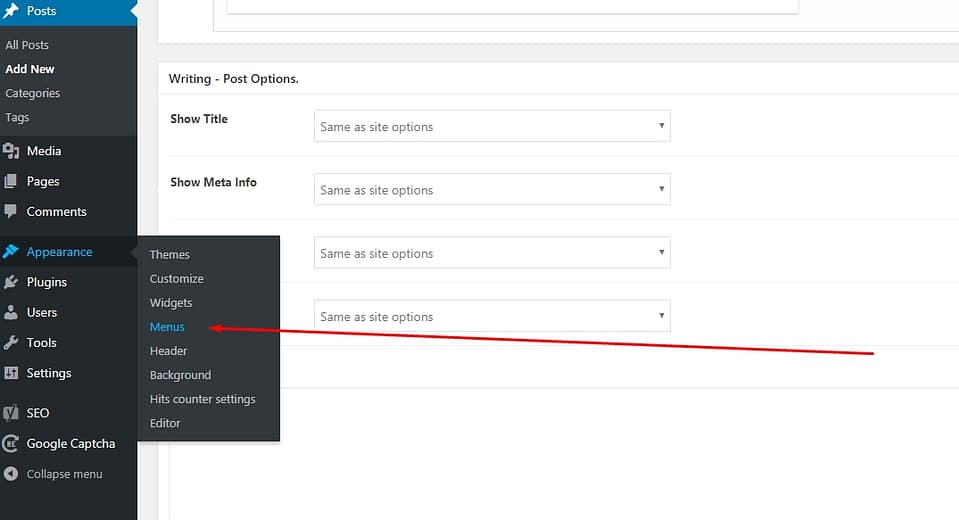The width and height of the screenshot is (959, 520).
Task: Click the Show Title label
Action: 199,119
